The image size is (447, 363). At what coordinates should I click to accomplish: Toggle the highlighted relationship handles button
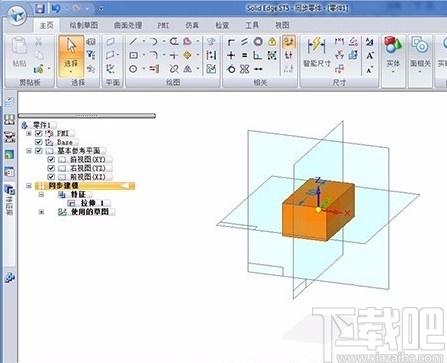click(289, 42)
